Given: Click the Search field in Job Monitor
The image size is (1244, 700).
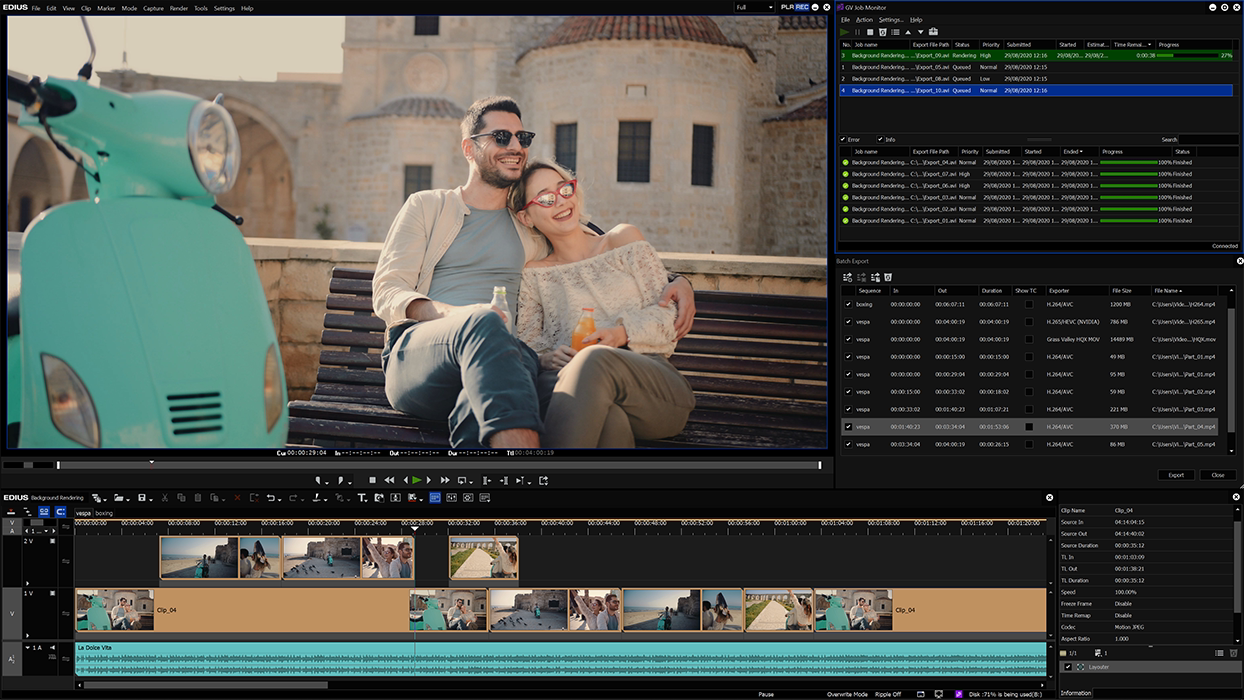Looking at the screenshot, I should tap(1208, 139).
